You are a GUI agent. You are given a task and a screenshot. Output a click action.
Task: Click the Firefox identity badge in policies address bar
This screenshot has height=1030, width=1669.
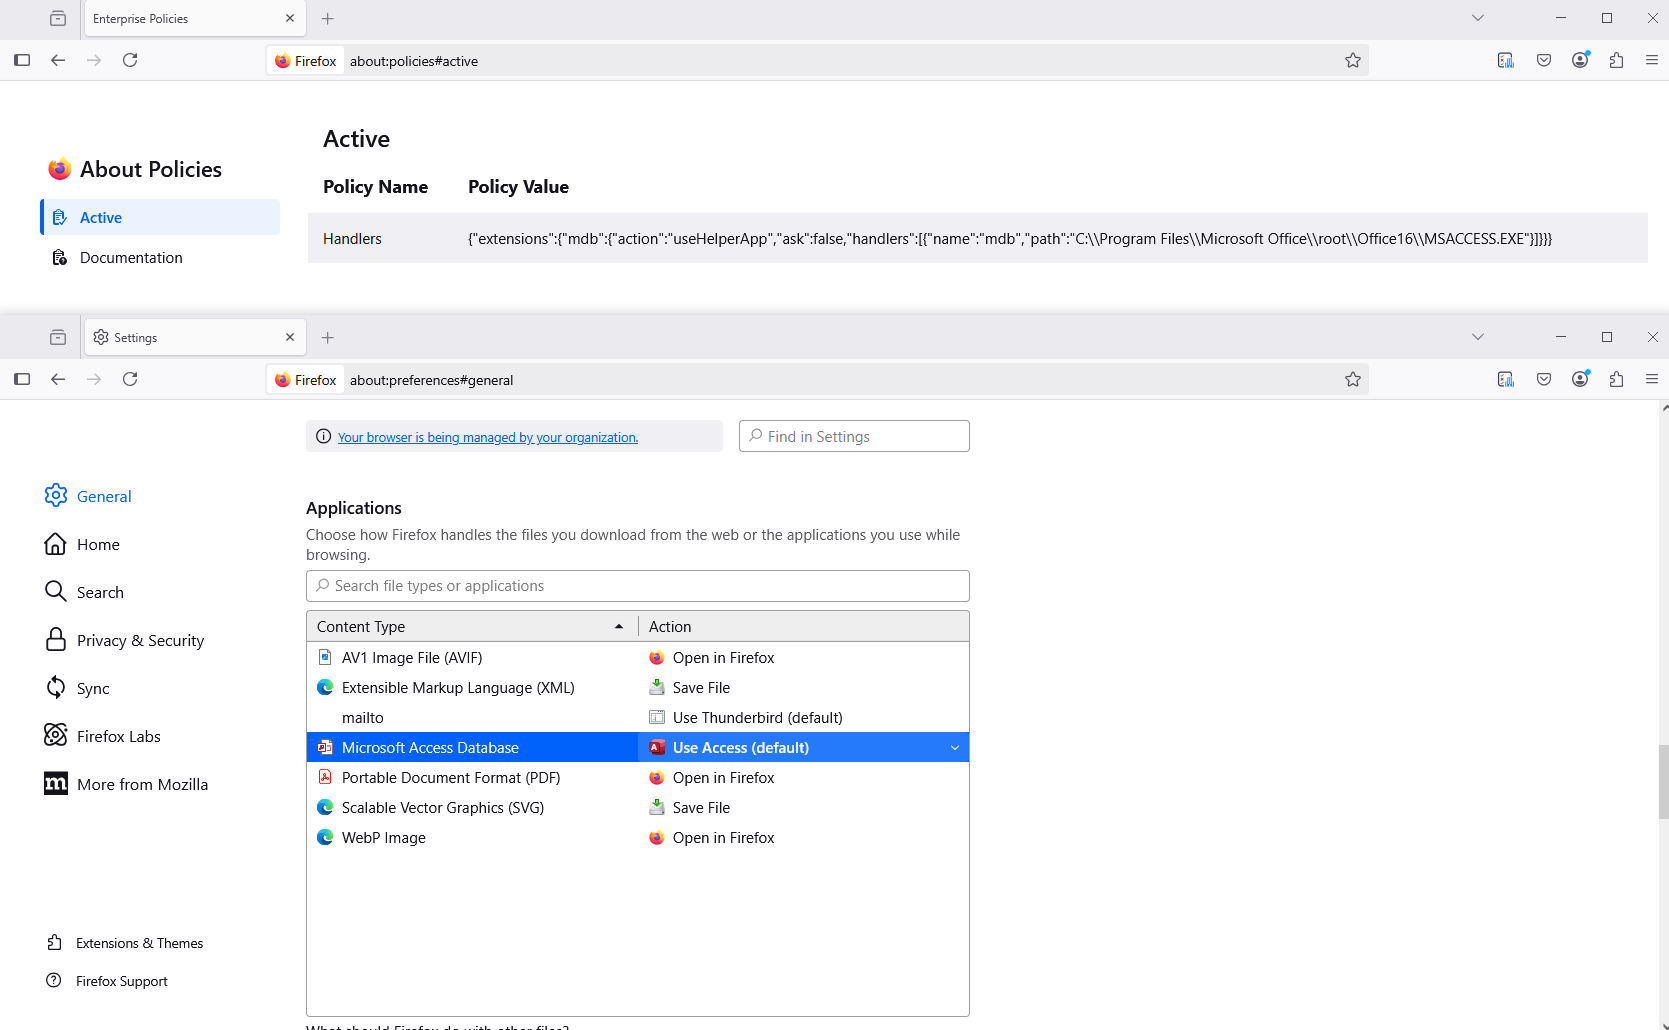pyautogui.click(x=306, y=61)
